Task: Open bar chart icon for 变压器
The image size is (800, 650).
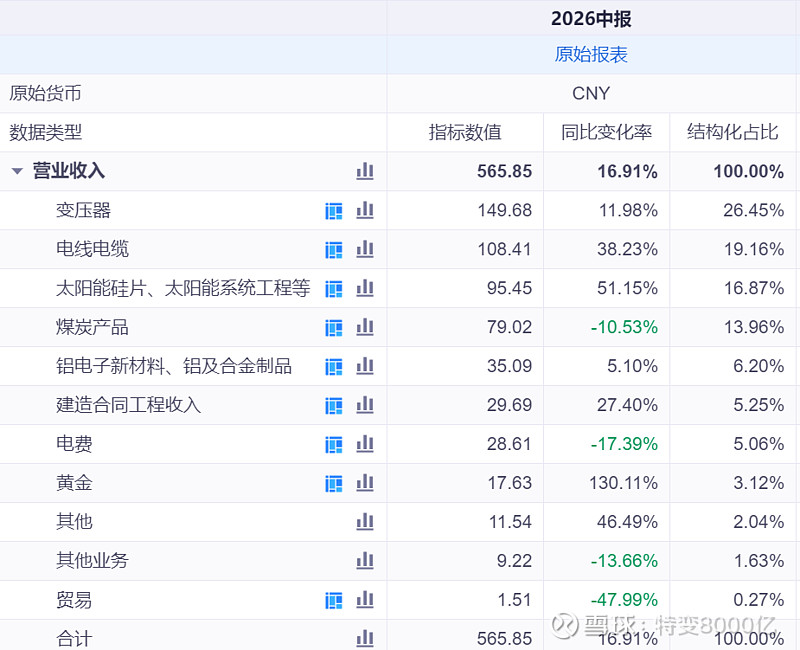Action: pos(365,210)
